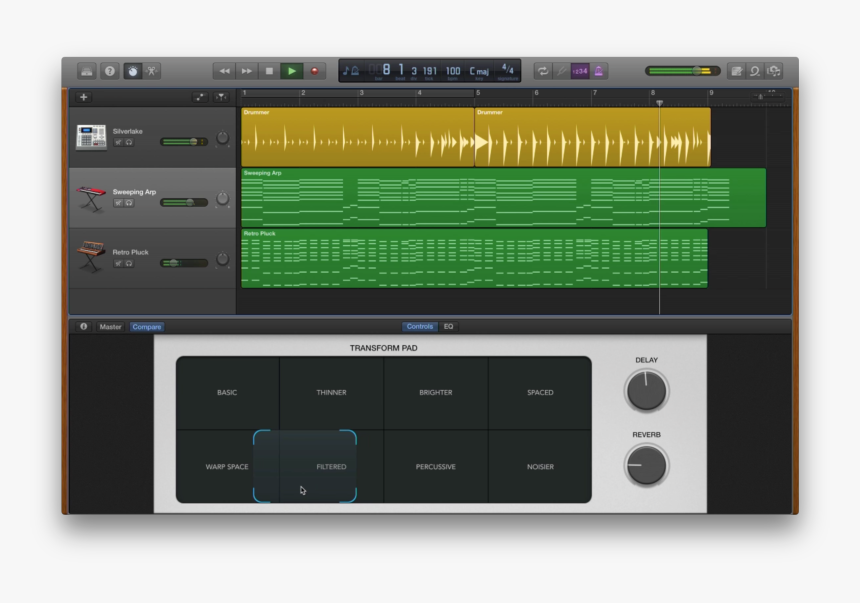Switch to the EQ tab

tap(449, 326)
